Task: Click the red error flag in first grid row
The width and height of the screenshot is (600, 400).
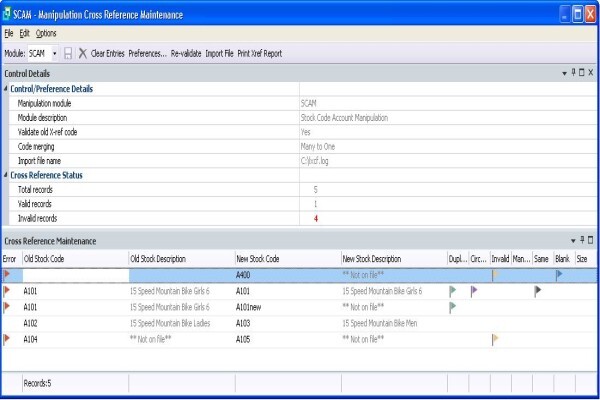Action: click(7, 274)
